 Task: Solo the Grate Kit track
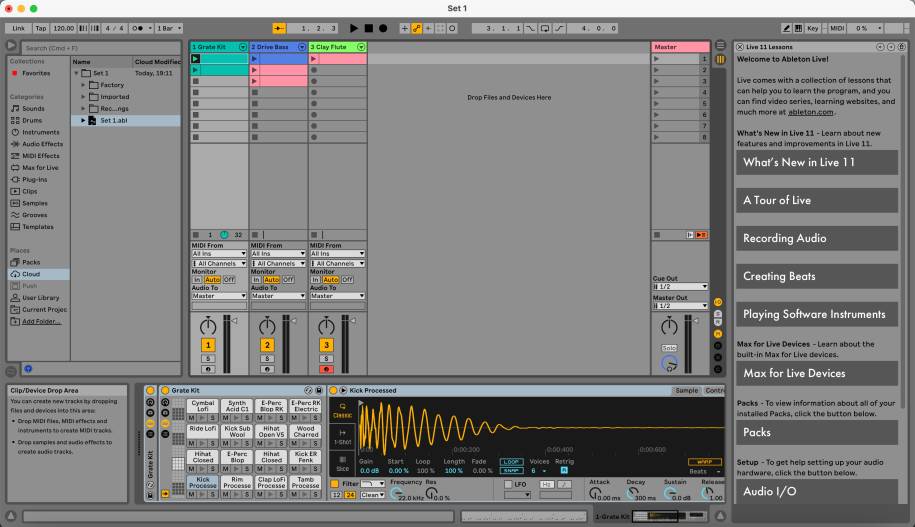tap(208, 358)
